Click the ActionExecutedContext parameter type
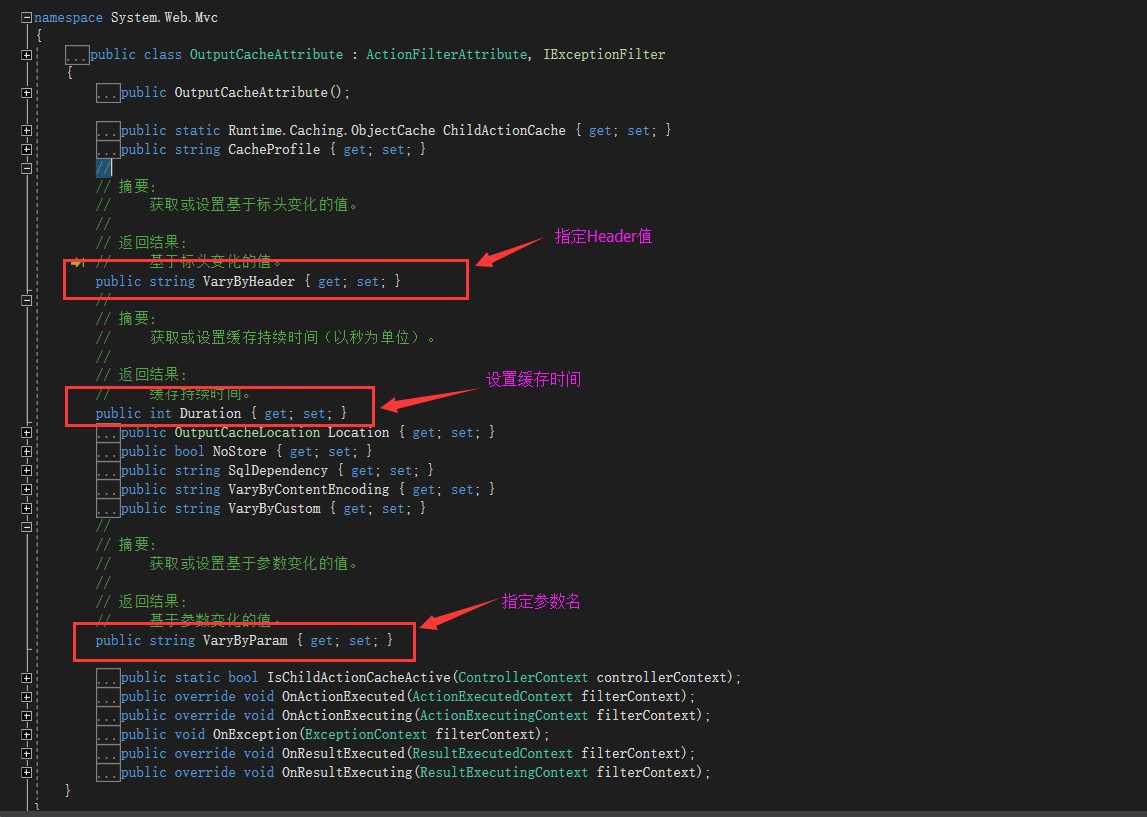The width and height of the screenshot is (1147, 817). pyautogui.click(x=492, y=697)
